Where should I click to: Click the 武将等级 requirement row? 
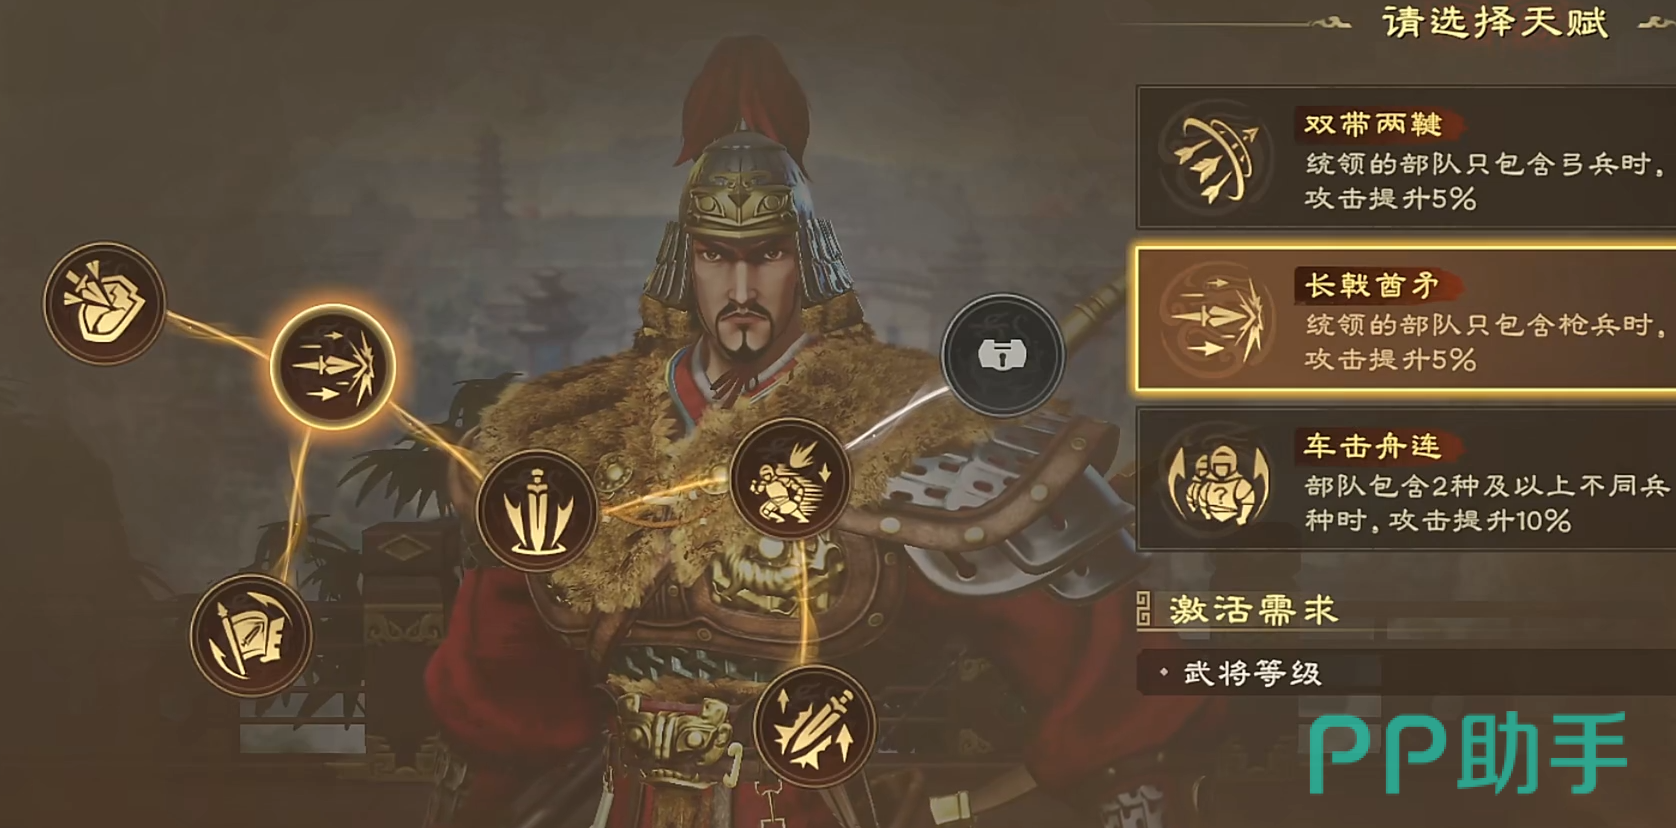point(1406,674)
